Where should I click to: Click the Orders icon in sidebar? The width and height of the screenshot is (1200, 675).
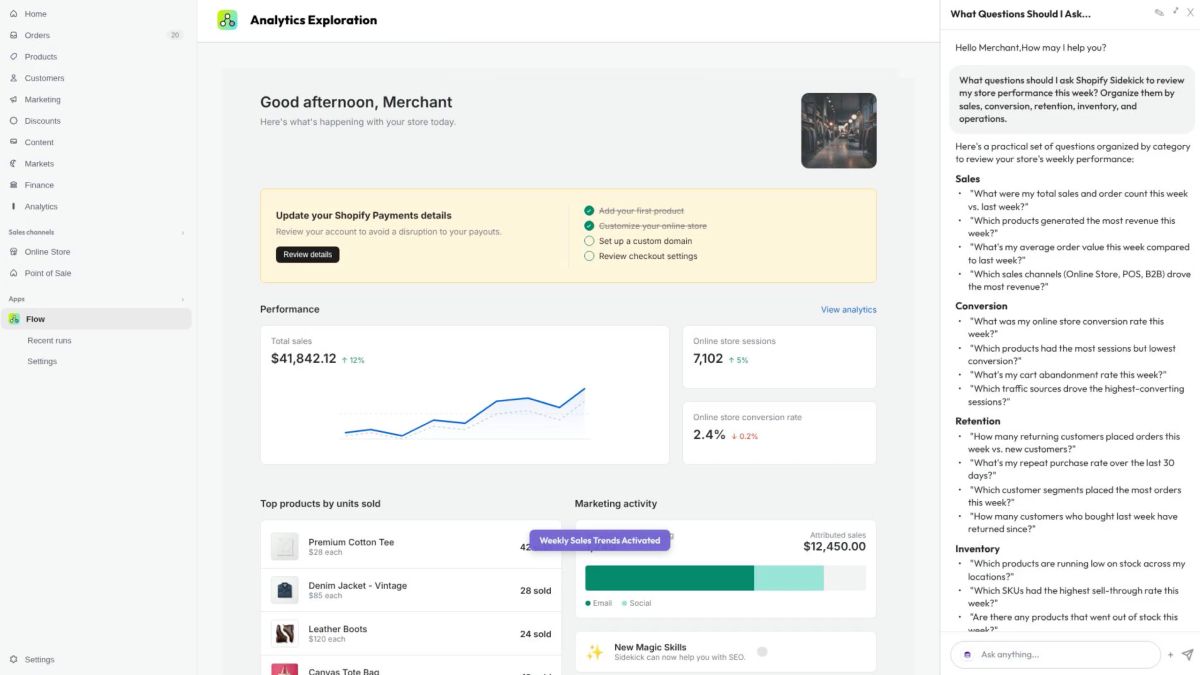pos(14,35)
